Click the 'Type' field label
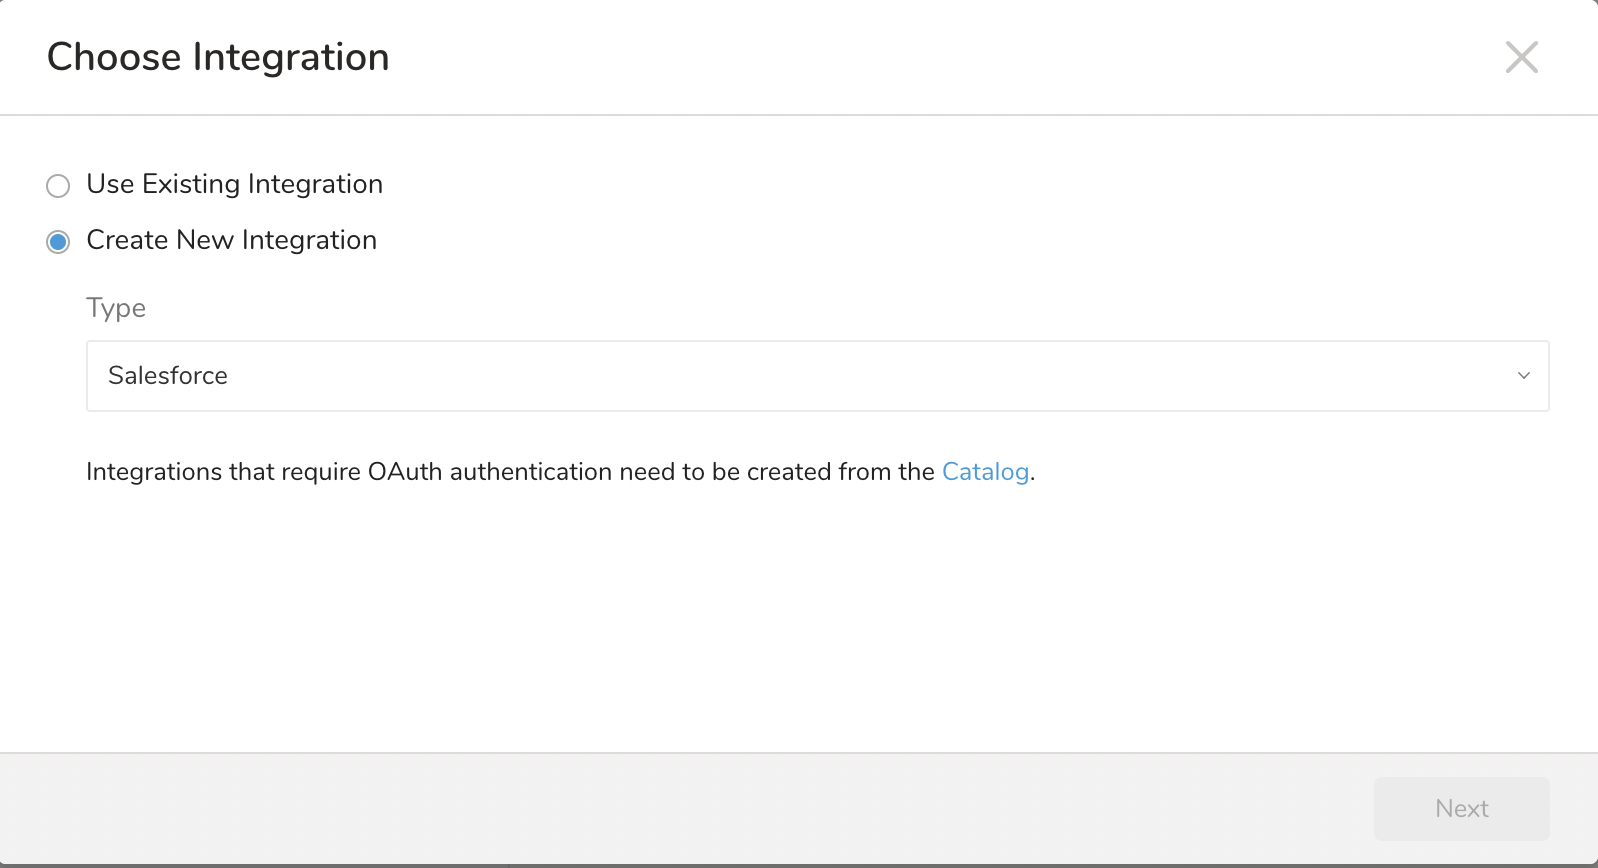Image resolution: width=1598 pixels, height=868 pixels. tap(116, 308)
